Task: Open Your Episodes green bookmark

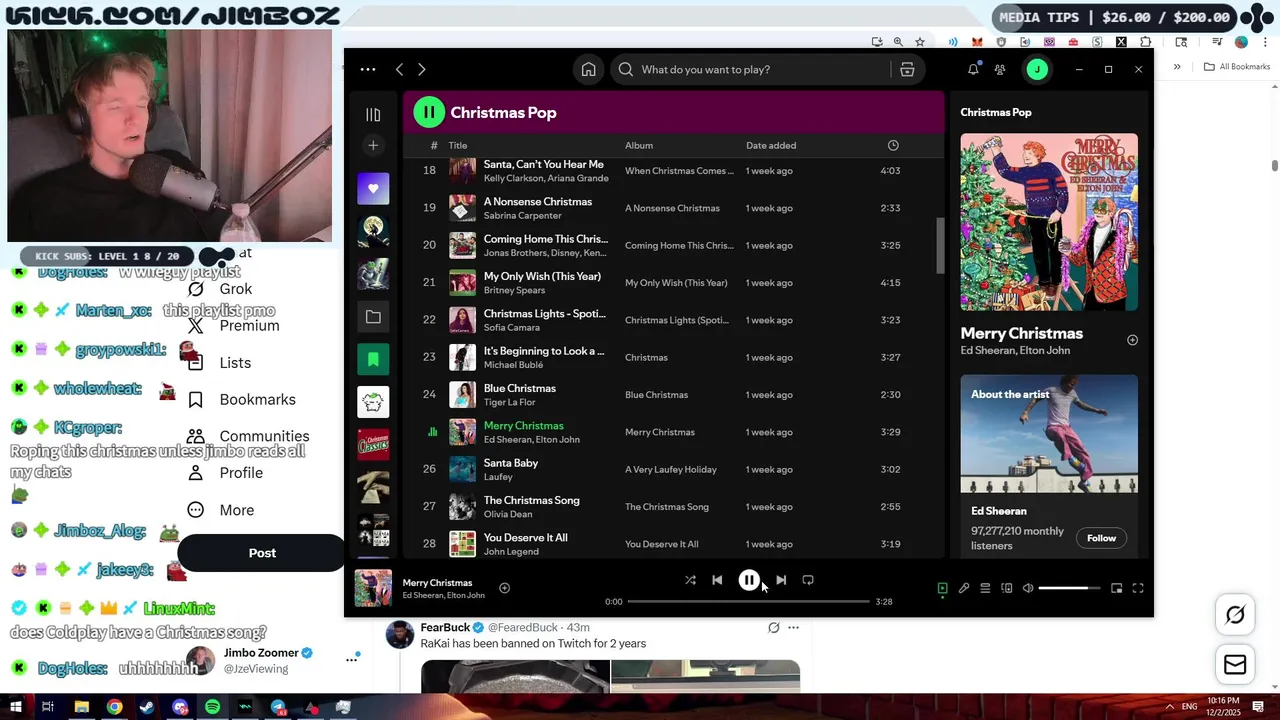Action: pyautogui.click(x=373, y=359)
